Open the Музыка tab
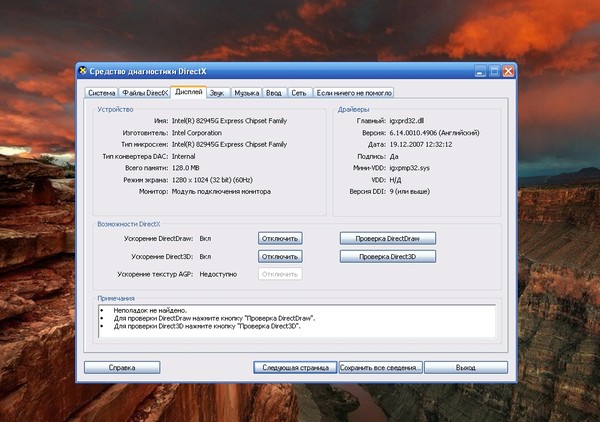The image size is (600, 422). point(248,92)
